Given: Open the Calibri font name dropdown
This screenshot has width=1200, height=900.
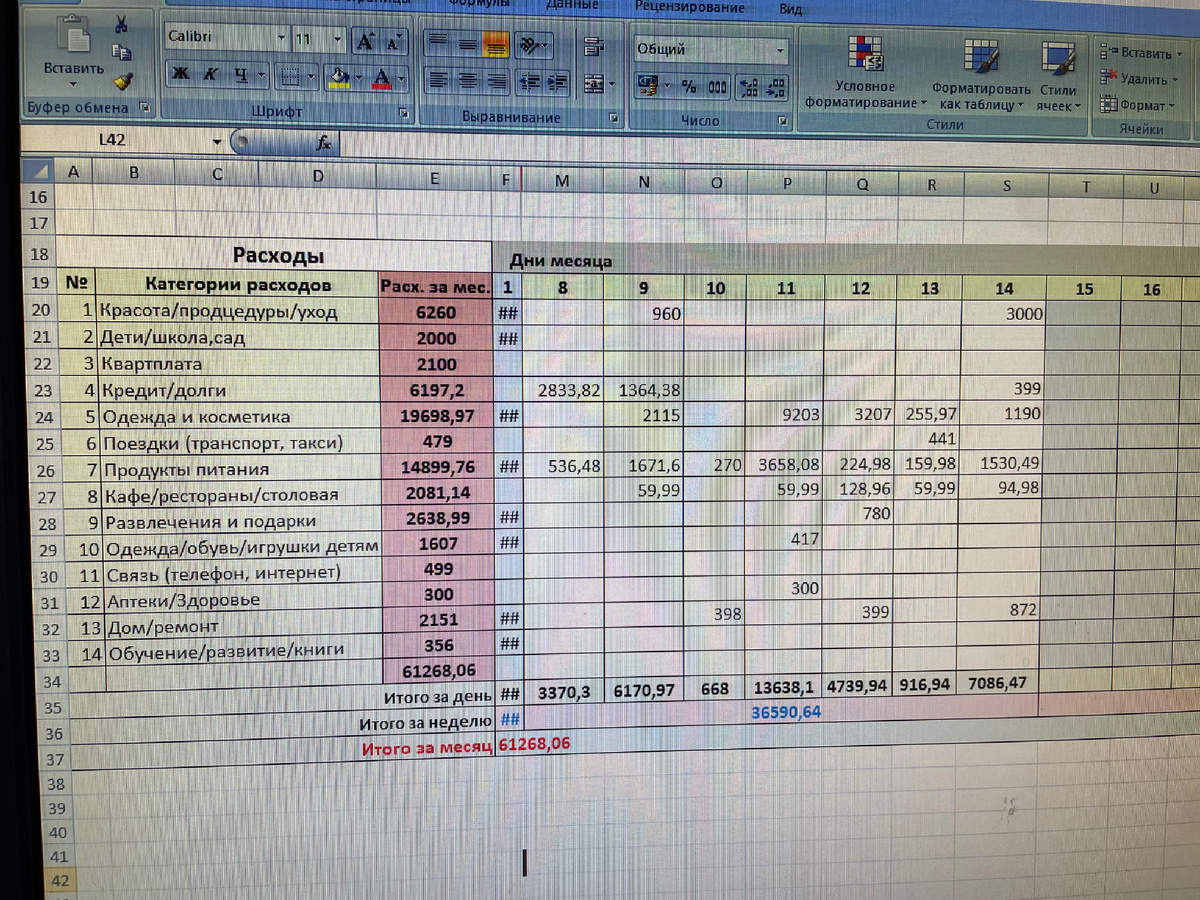Looking at the screenshot, I should tap(279, 39).
